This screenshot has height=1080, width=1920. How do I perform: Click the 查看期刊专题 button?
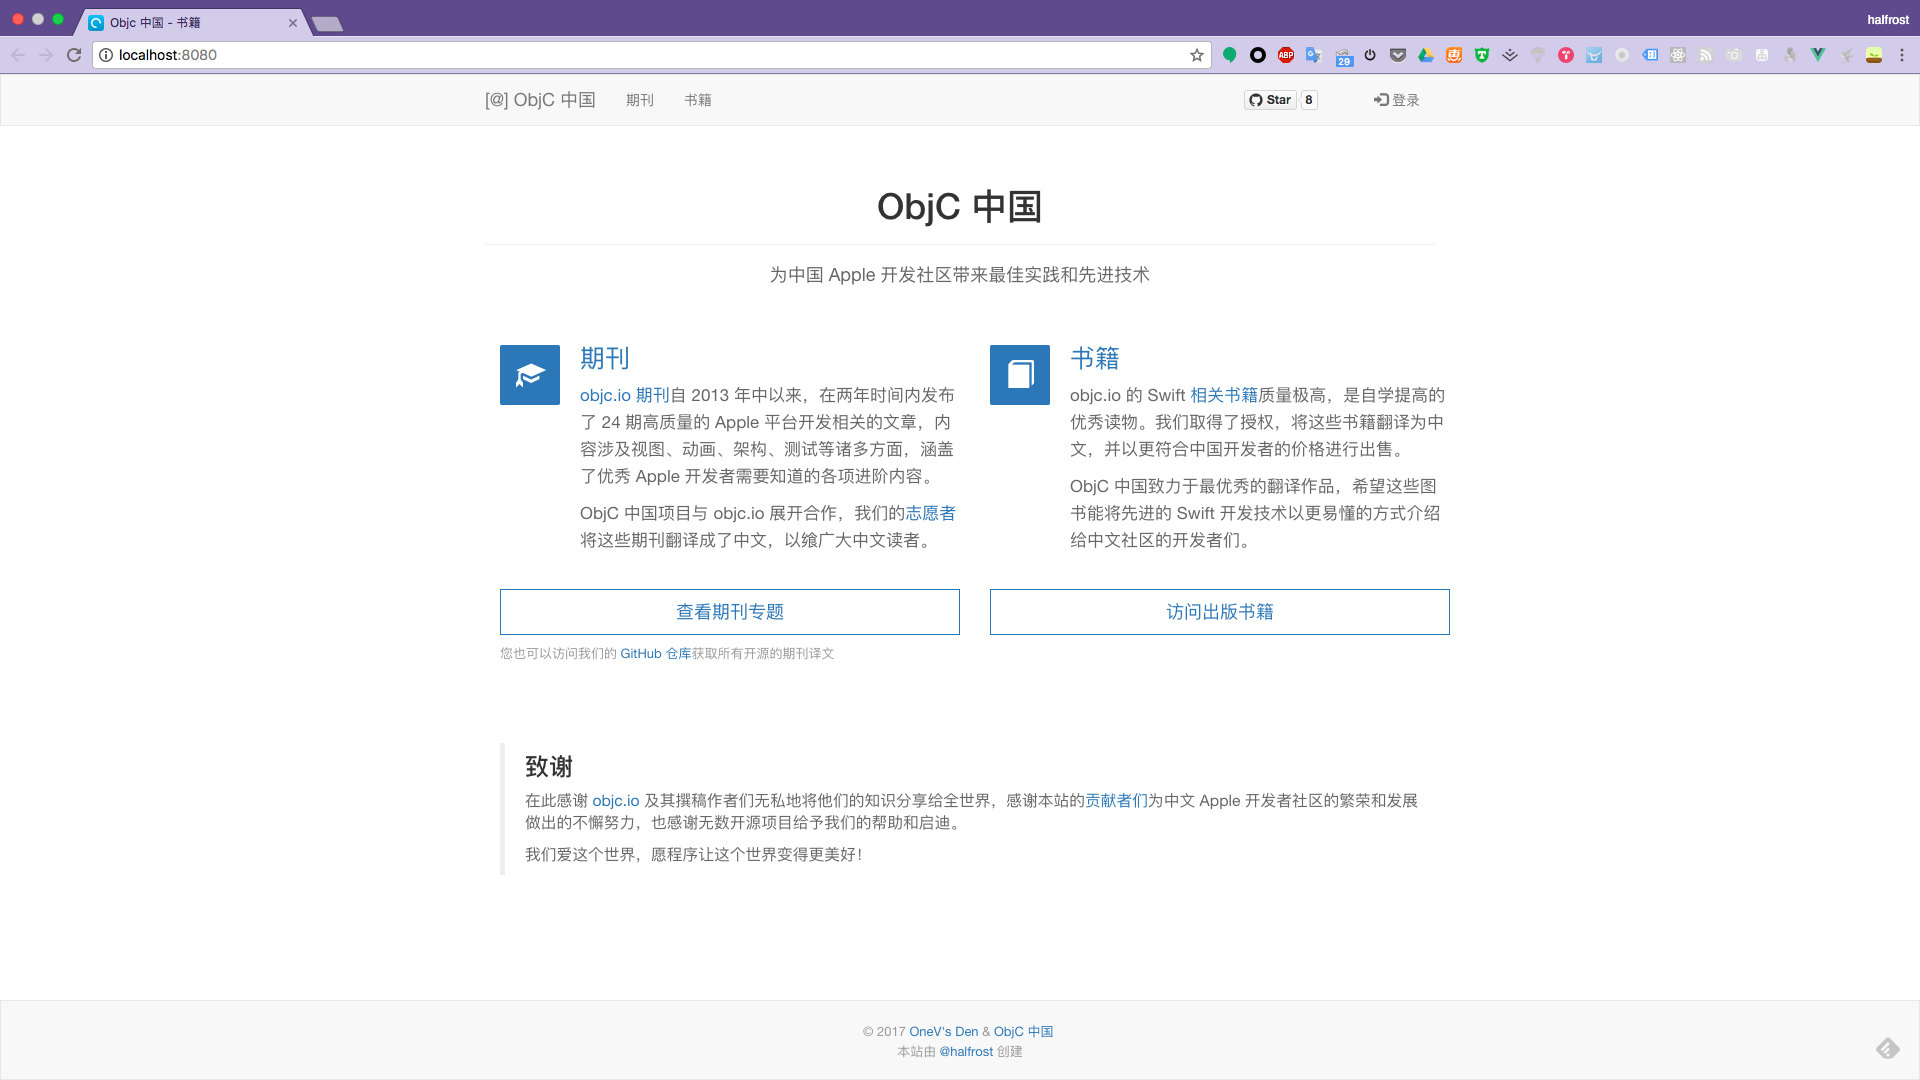(x=730, y=612)
